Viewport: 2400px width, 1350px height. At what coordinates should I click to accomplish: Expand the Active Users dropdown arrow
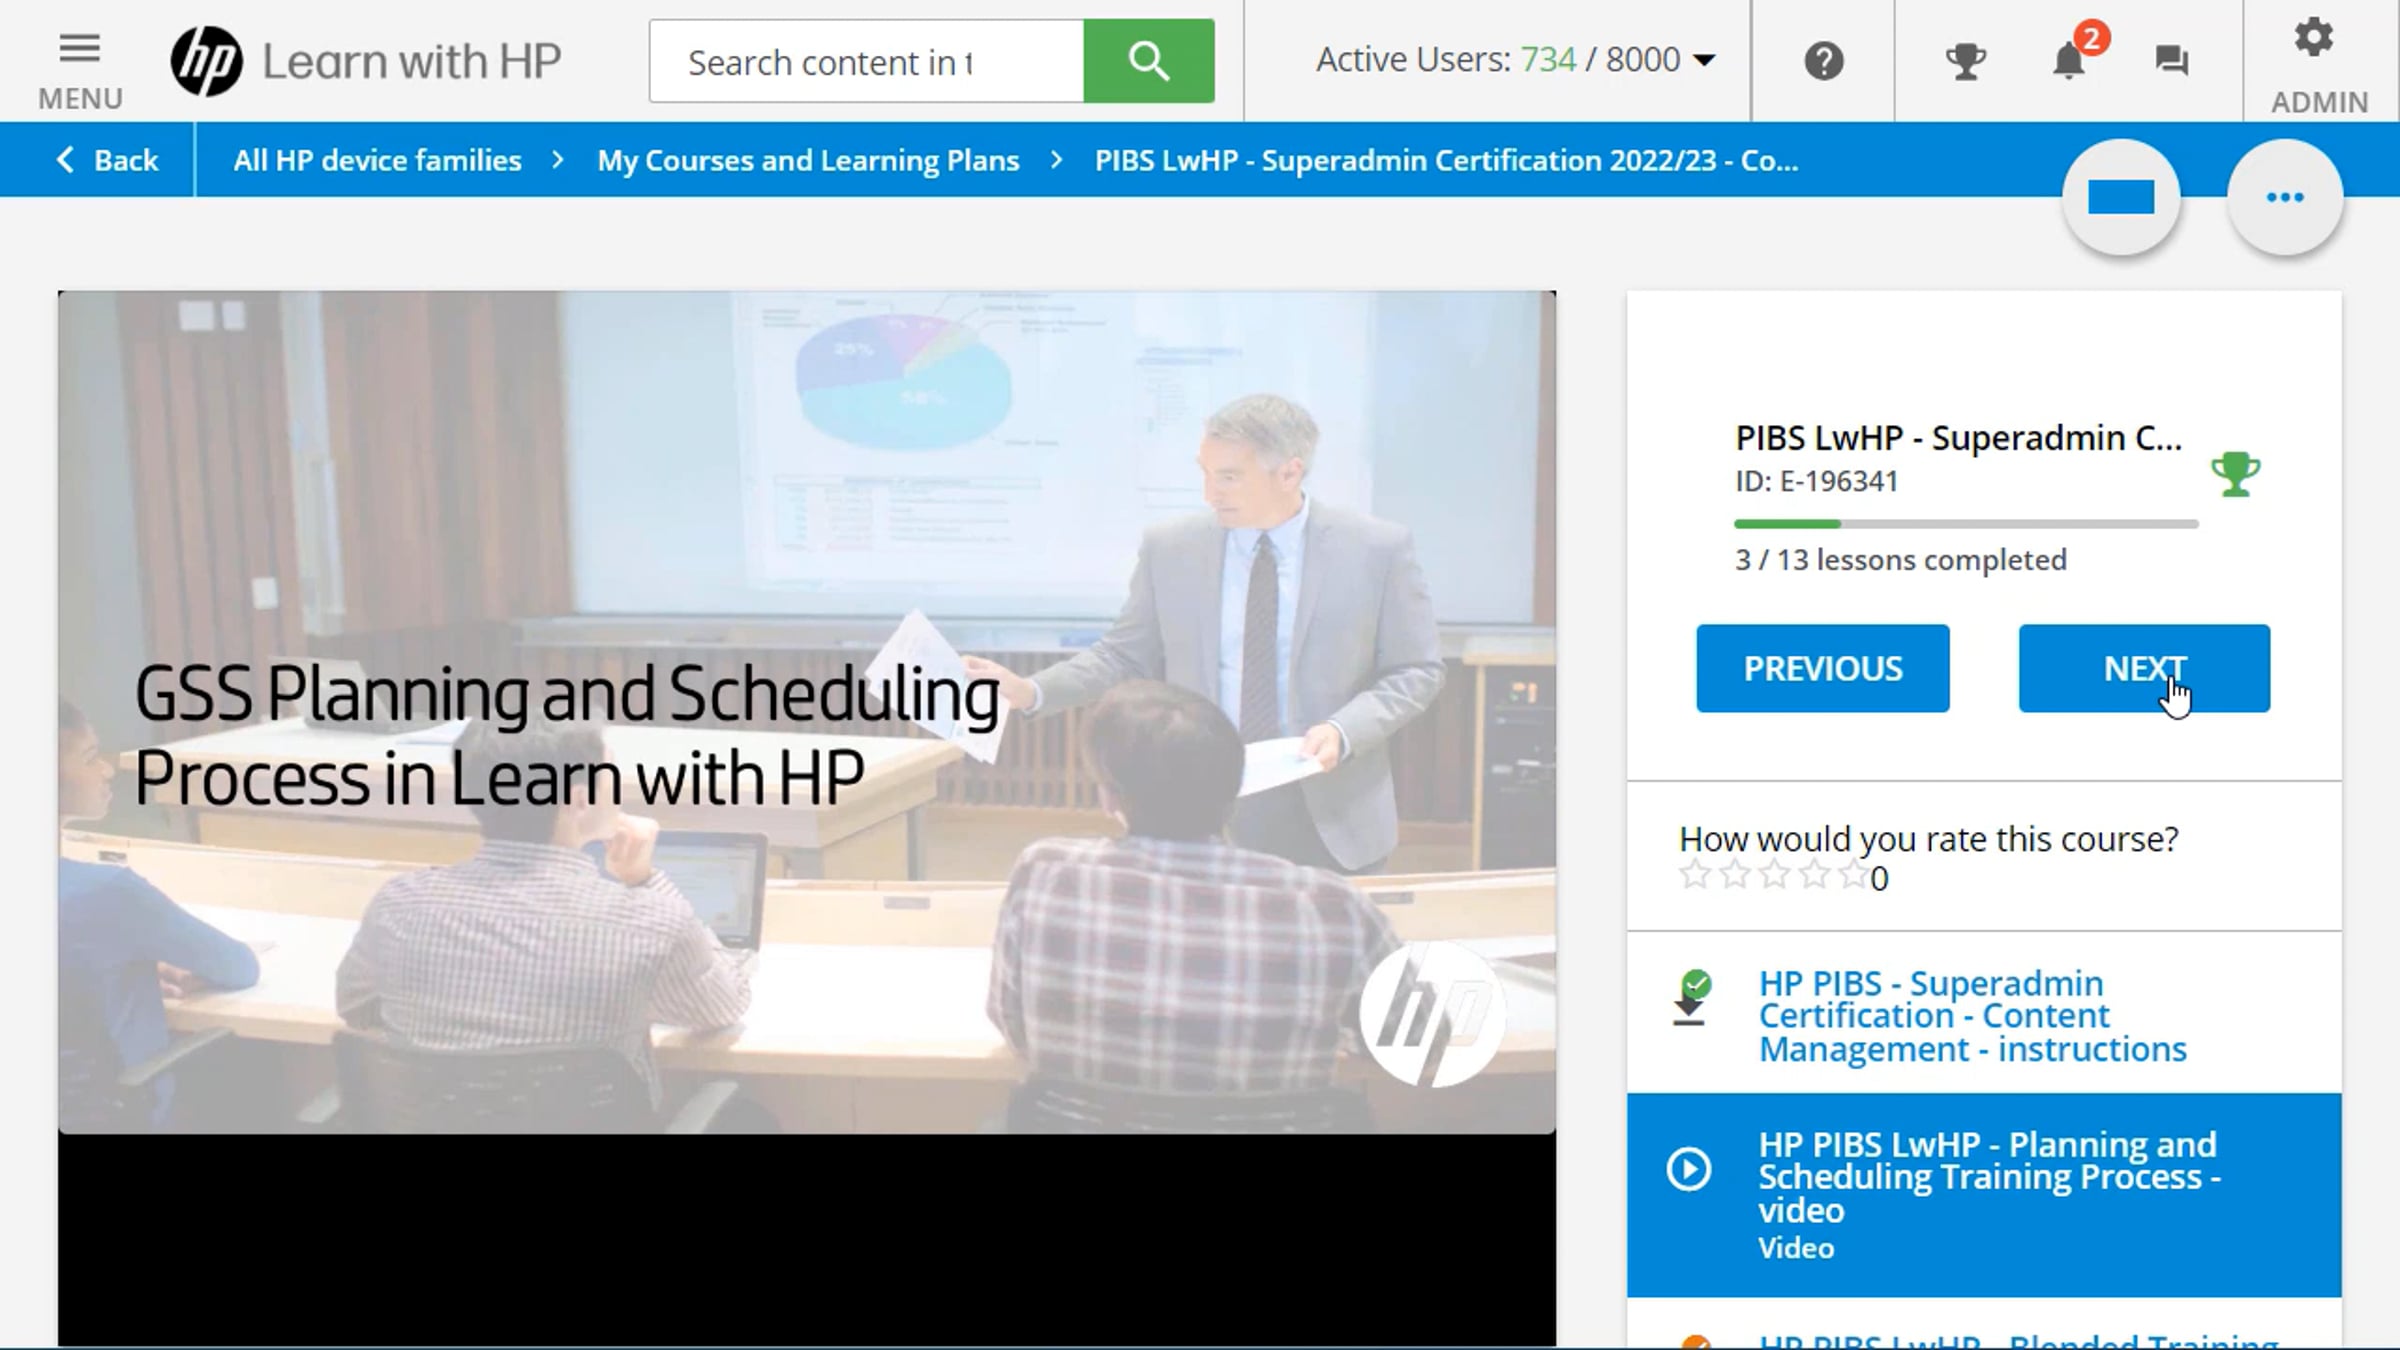coord(1705,61)
